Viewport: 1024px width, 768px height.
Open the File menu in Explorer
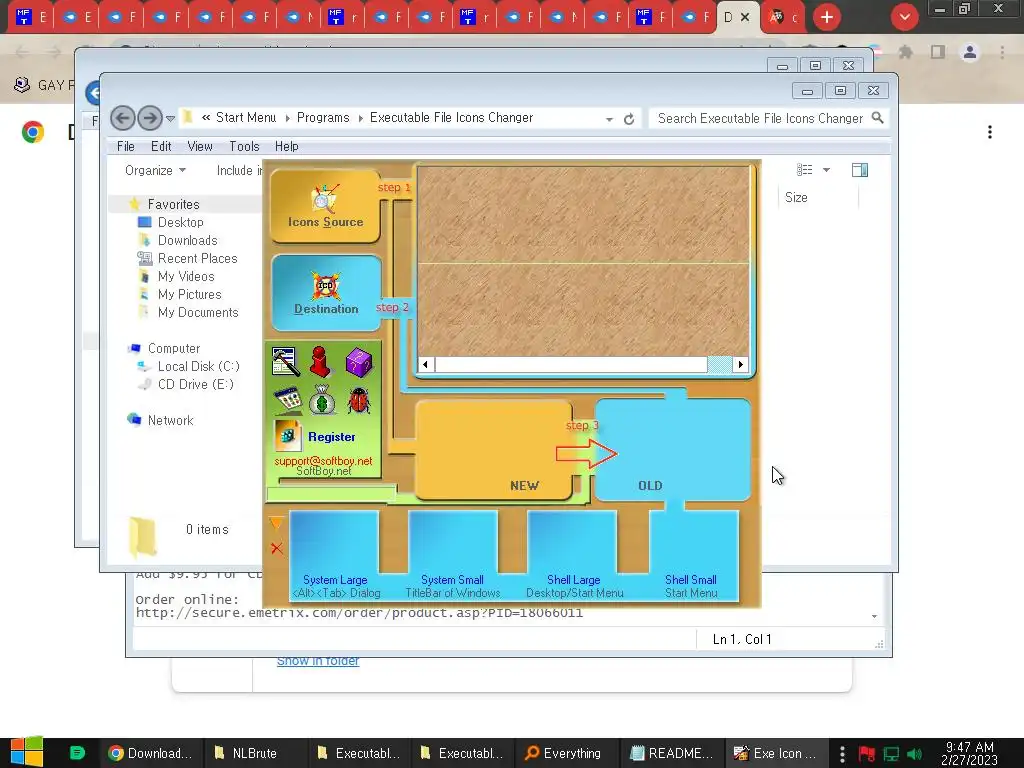[125, 146]
